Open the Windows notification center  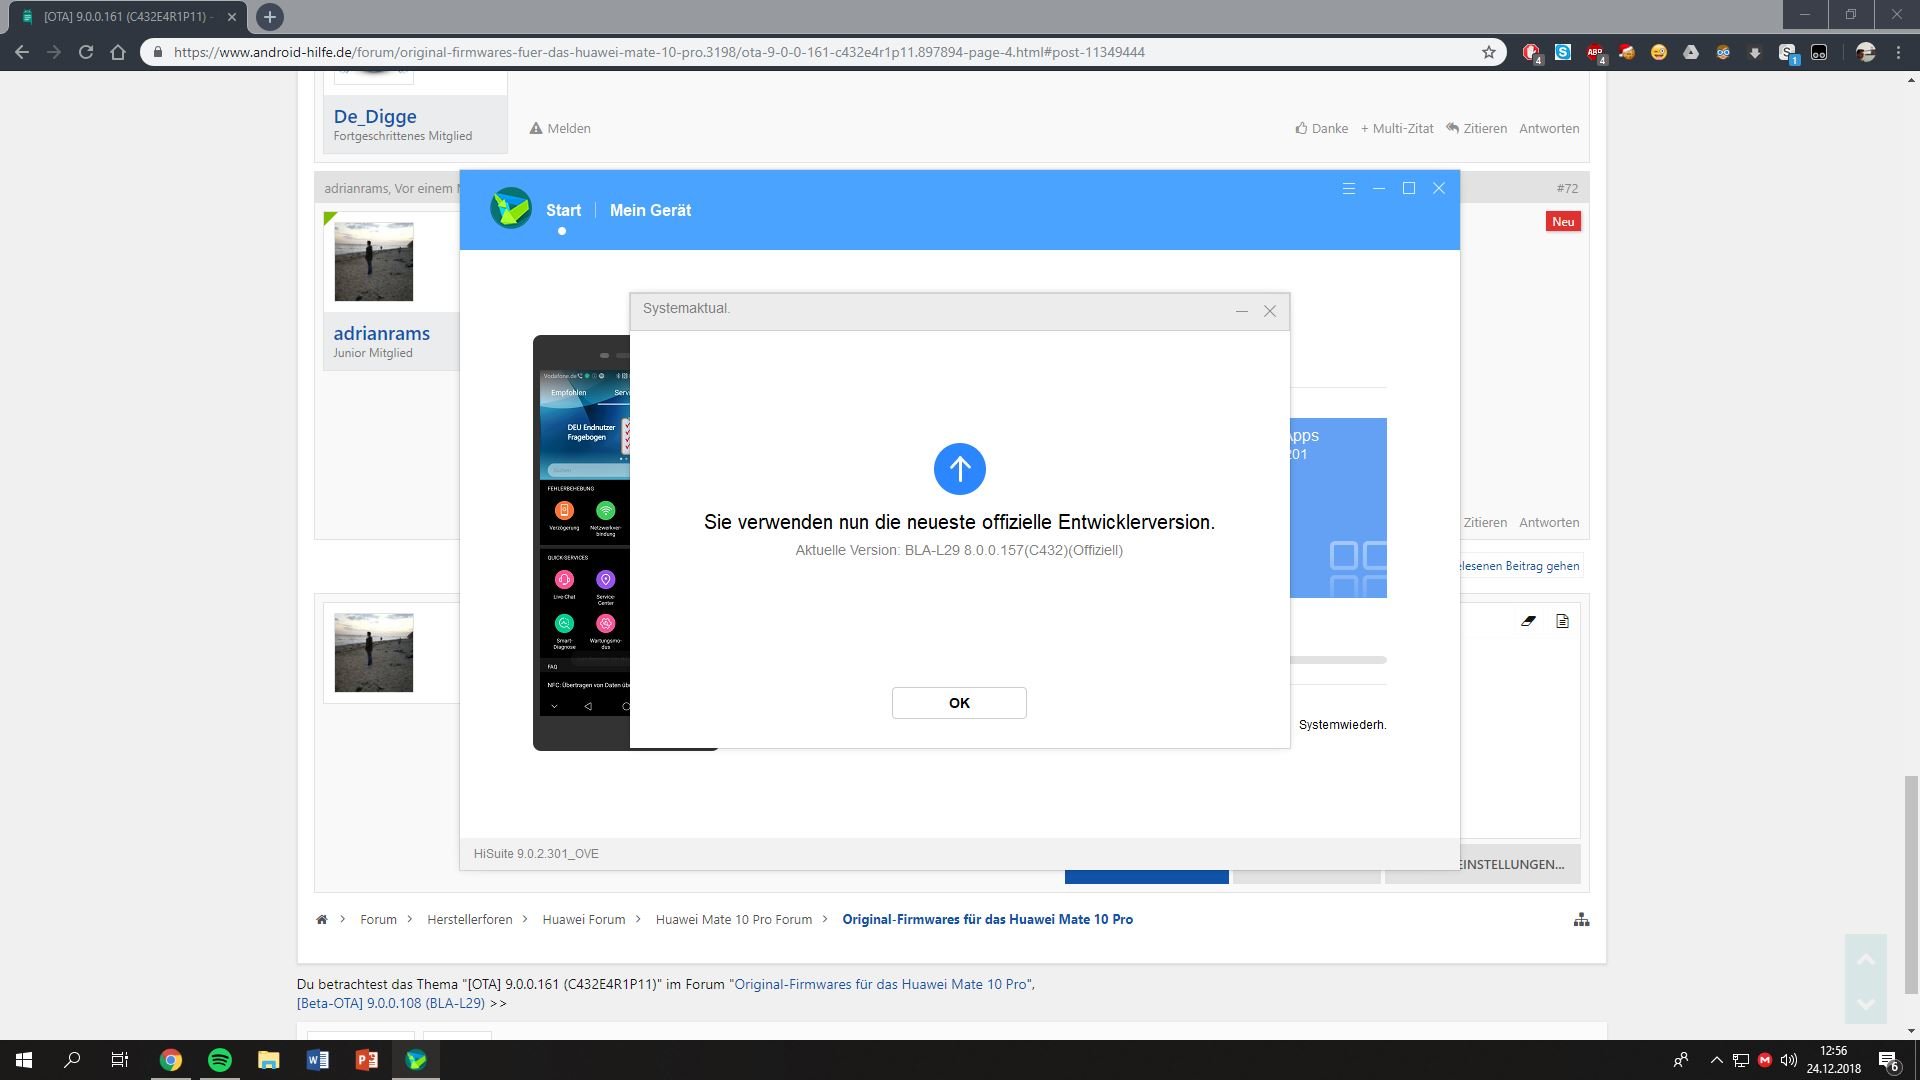[1889, 1060]
